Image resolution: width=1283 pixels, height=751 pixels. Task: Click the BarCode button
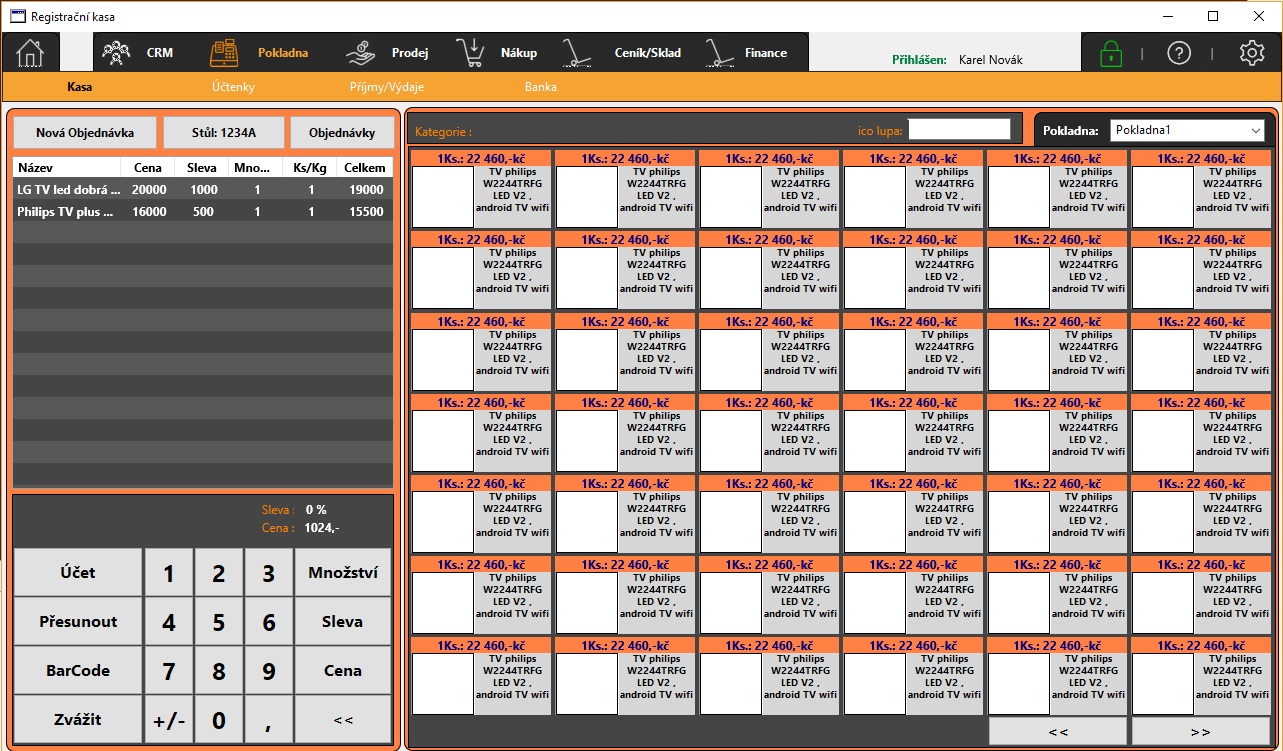tap(78, 670)
